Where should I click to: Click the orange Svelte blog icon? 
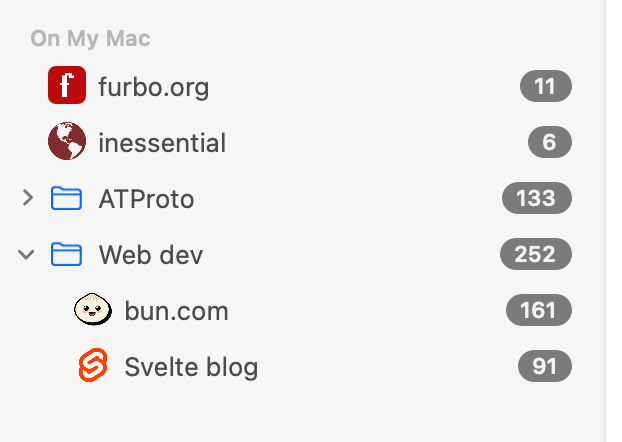(93, 367)
